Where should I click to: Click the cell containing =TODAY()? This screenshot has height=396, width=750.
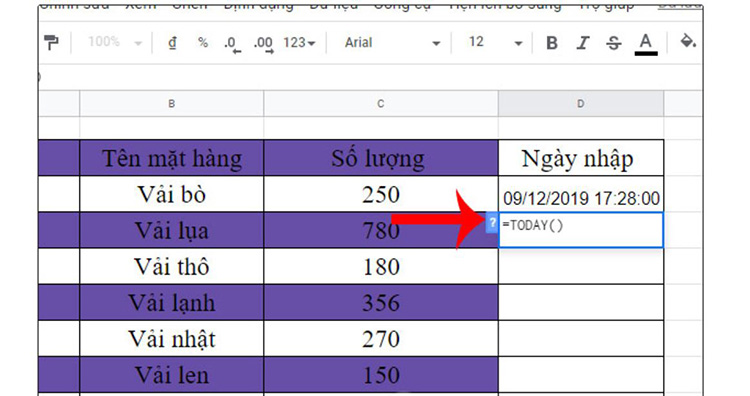pyautogui.click(x=581, y=230)
